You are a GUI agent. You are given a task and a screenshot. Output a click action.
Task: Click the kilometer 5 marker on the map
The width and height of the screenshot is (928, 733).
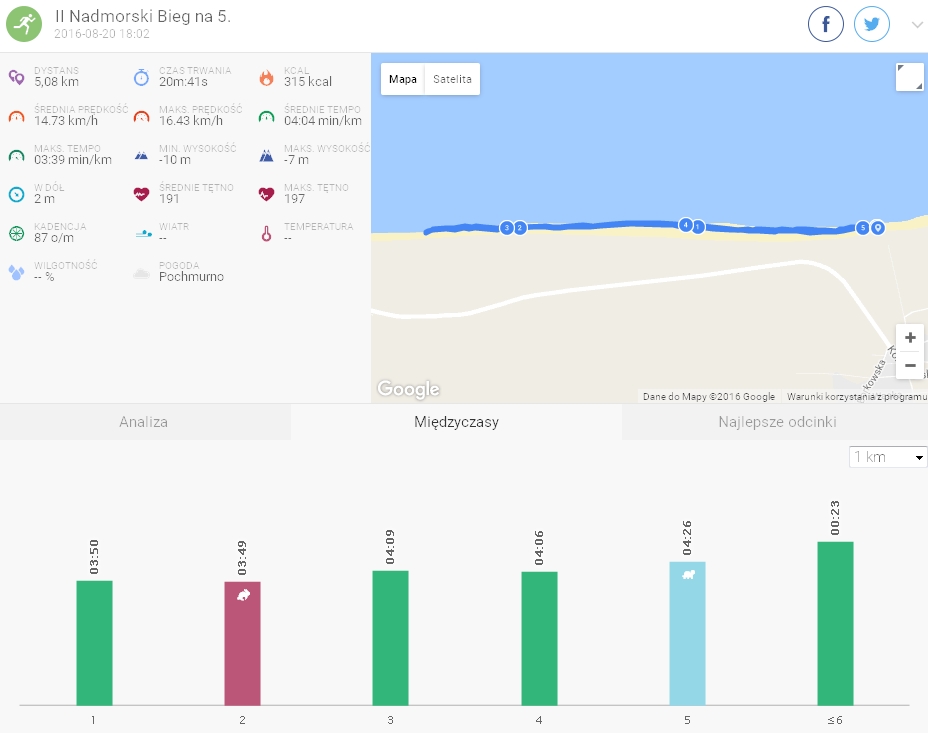[x=863, y=228]
